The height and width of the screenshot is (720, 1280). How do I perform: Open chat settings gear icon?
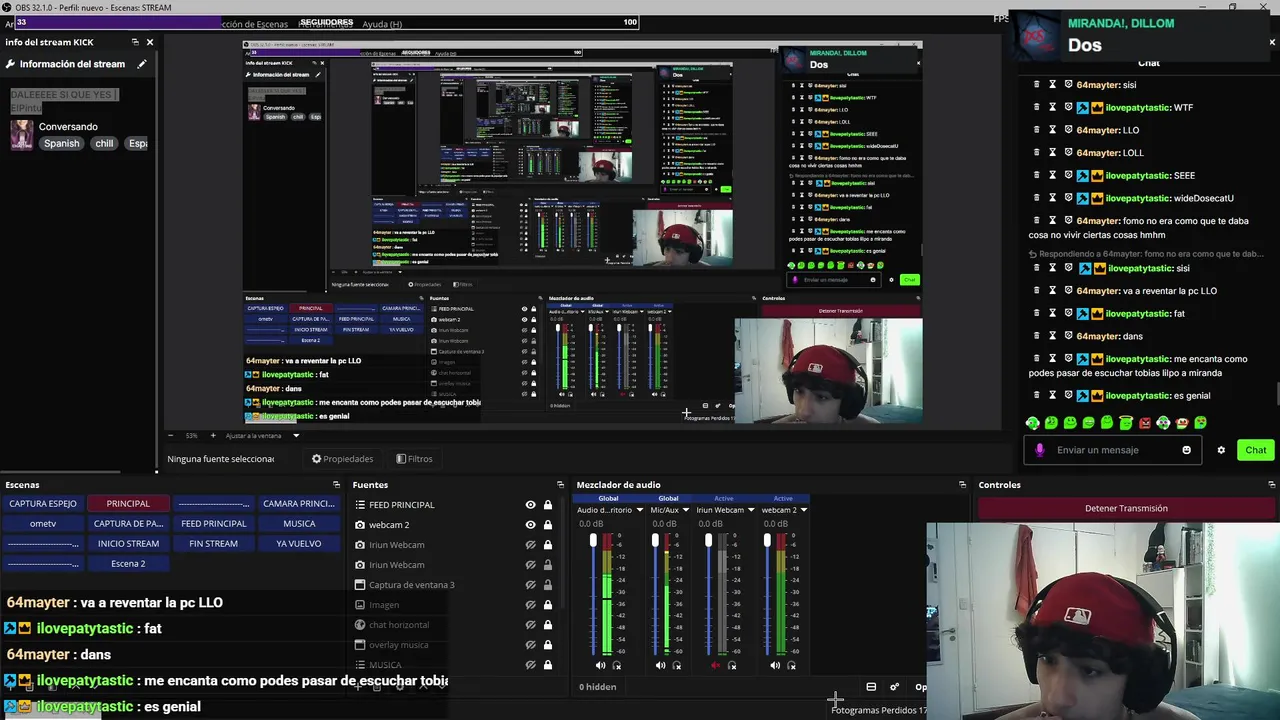1221,450
